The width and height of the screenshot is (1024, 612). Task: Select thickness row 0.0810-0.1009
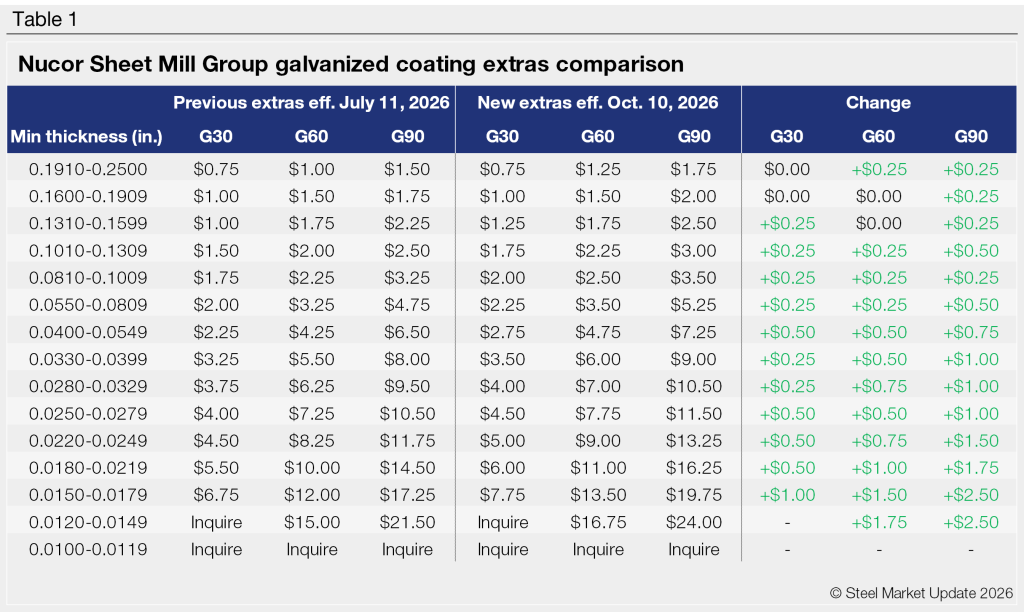(512, 278)
